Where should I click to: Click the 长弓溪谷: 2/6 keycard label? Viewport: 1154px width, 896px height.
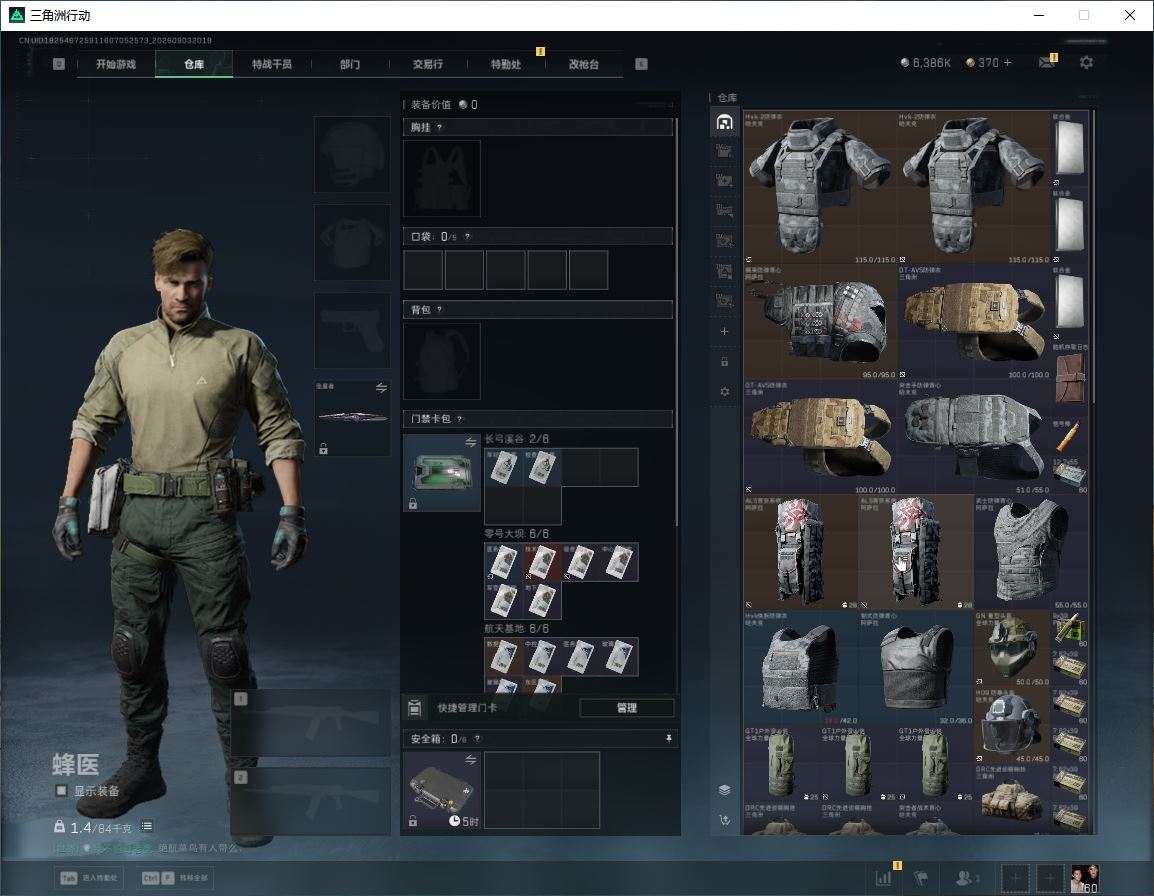click(x=517, y=439)
